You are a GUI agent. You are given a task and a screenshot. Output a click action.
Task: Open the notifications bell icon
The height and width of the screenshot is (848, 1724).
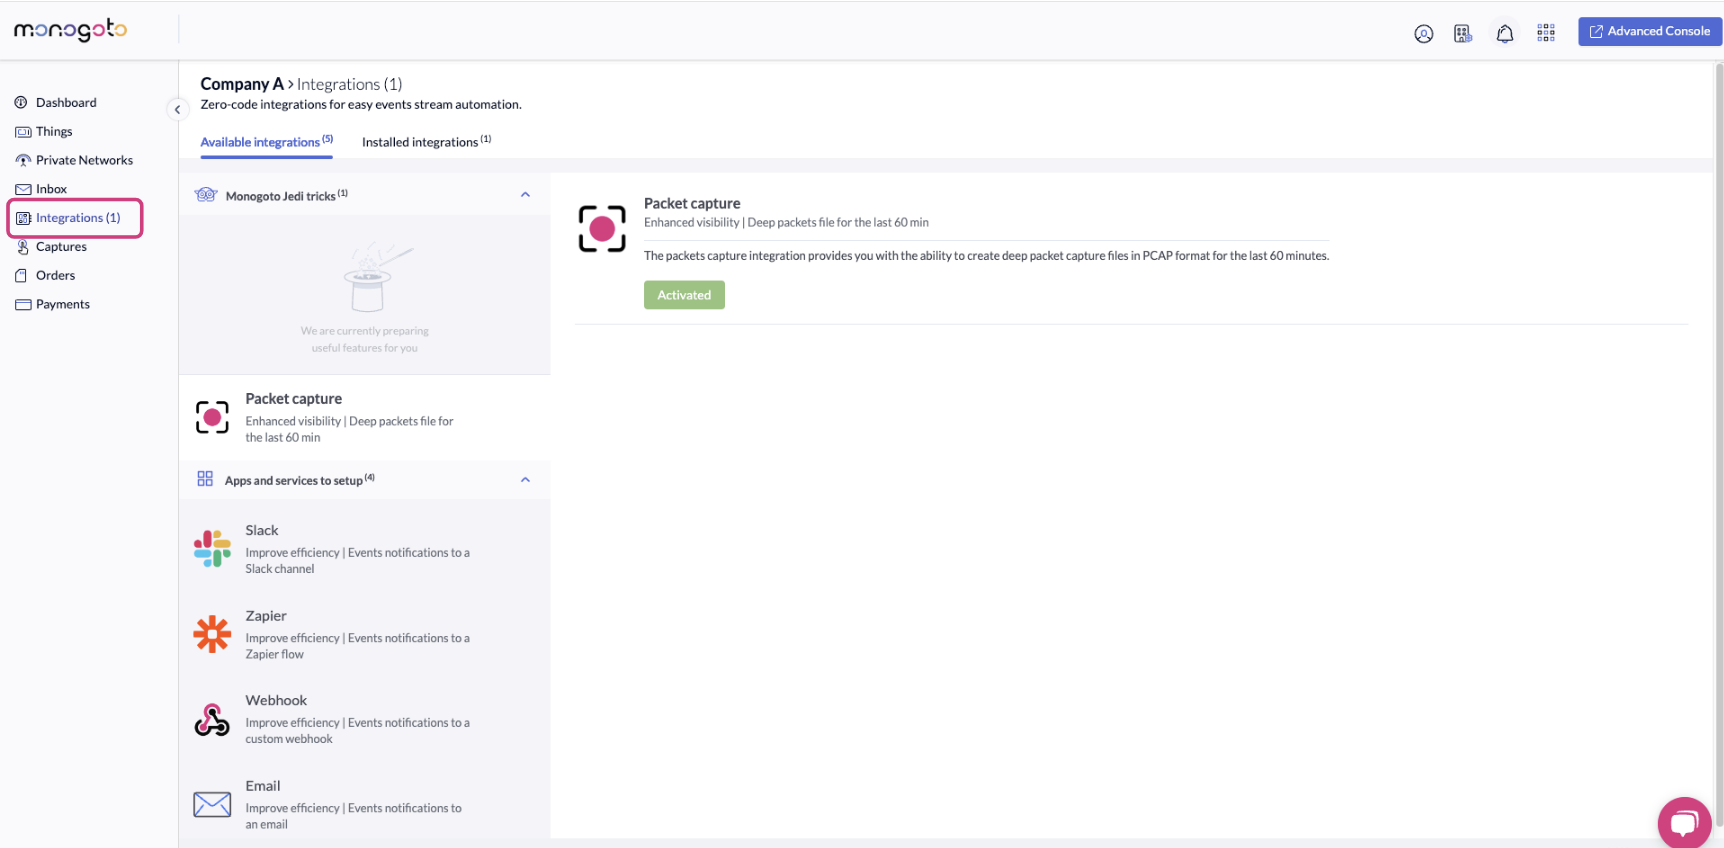[x=1504, y=34]
